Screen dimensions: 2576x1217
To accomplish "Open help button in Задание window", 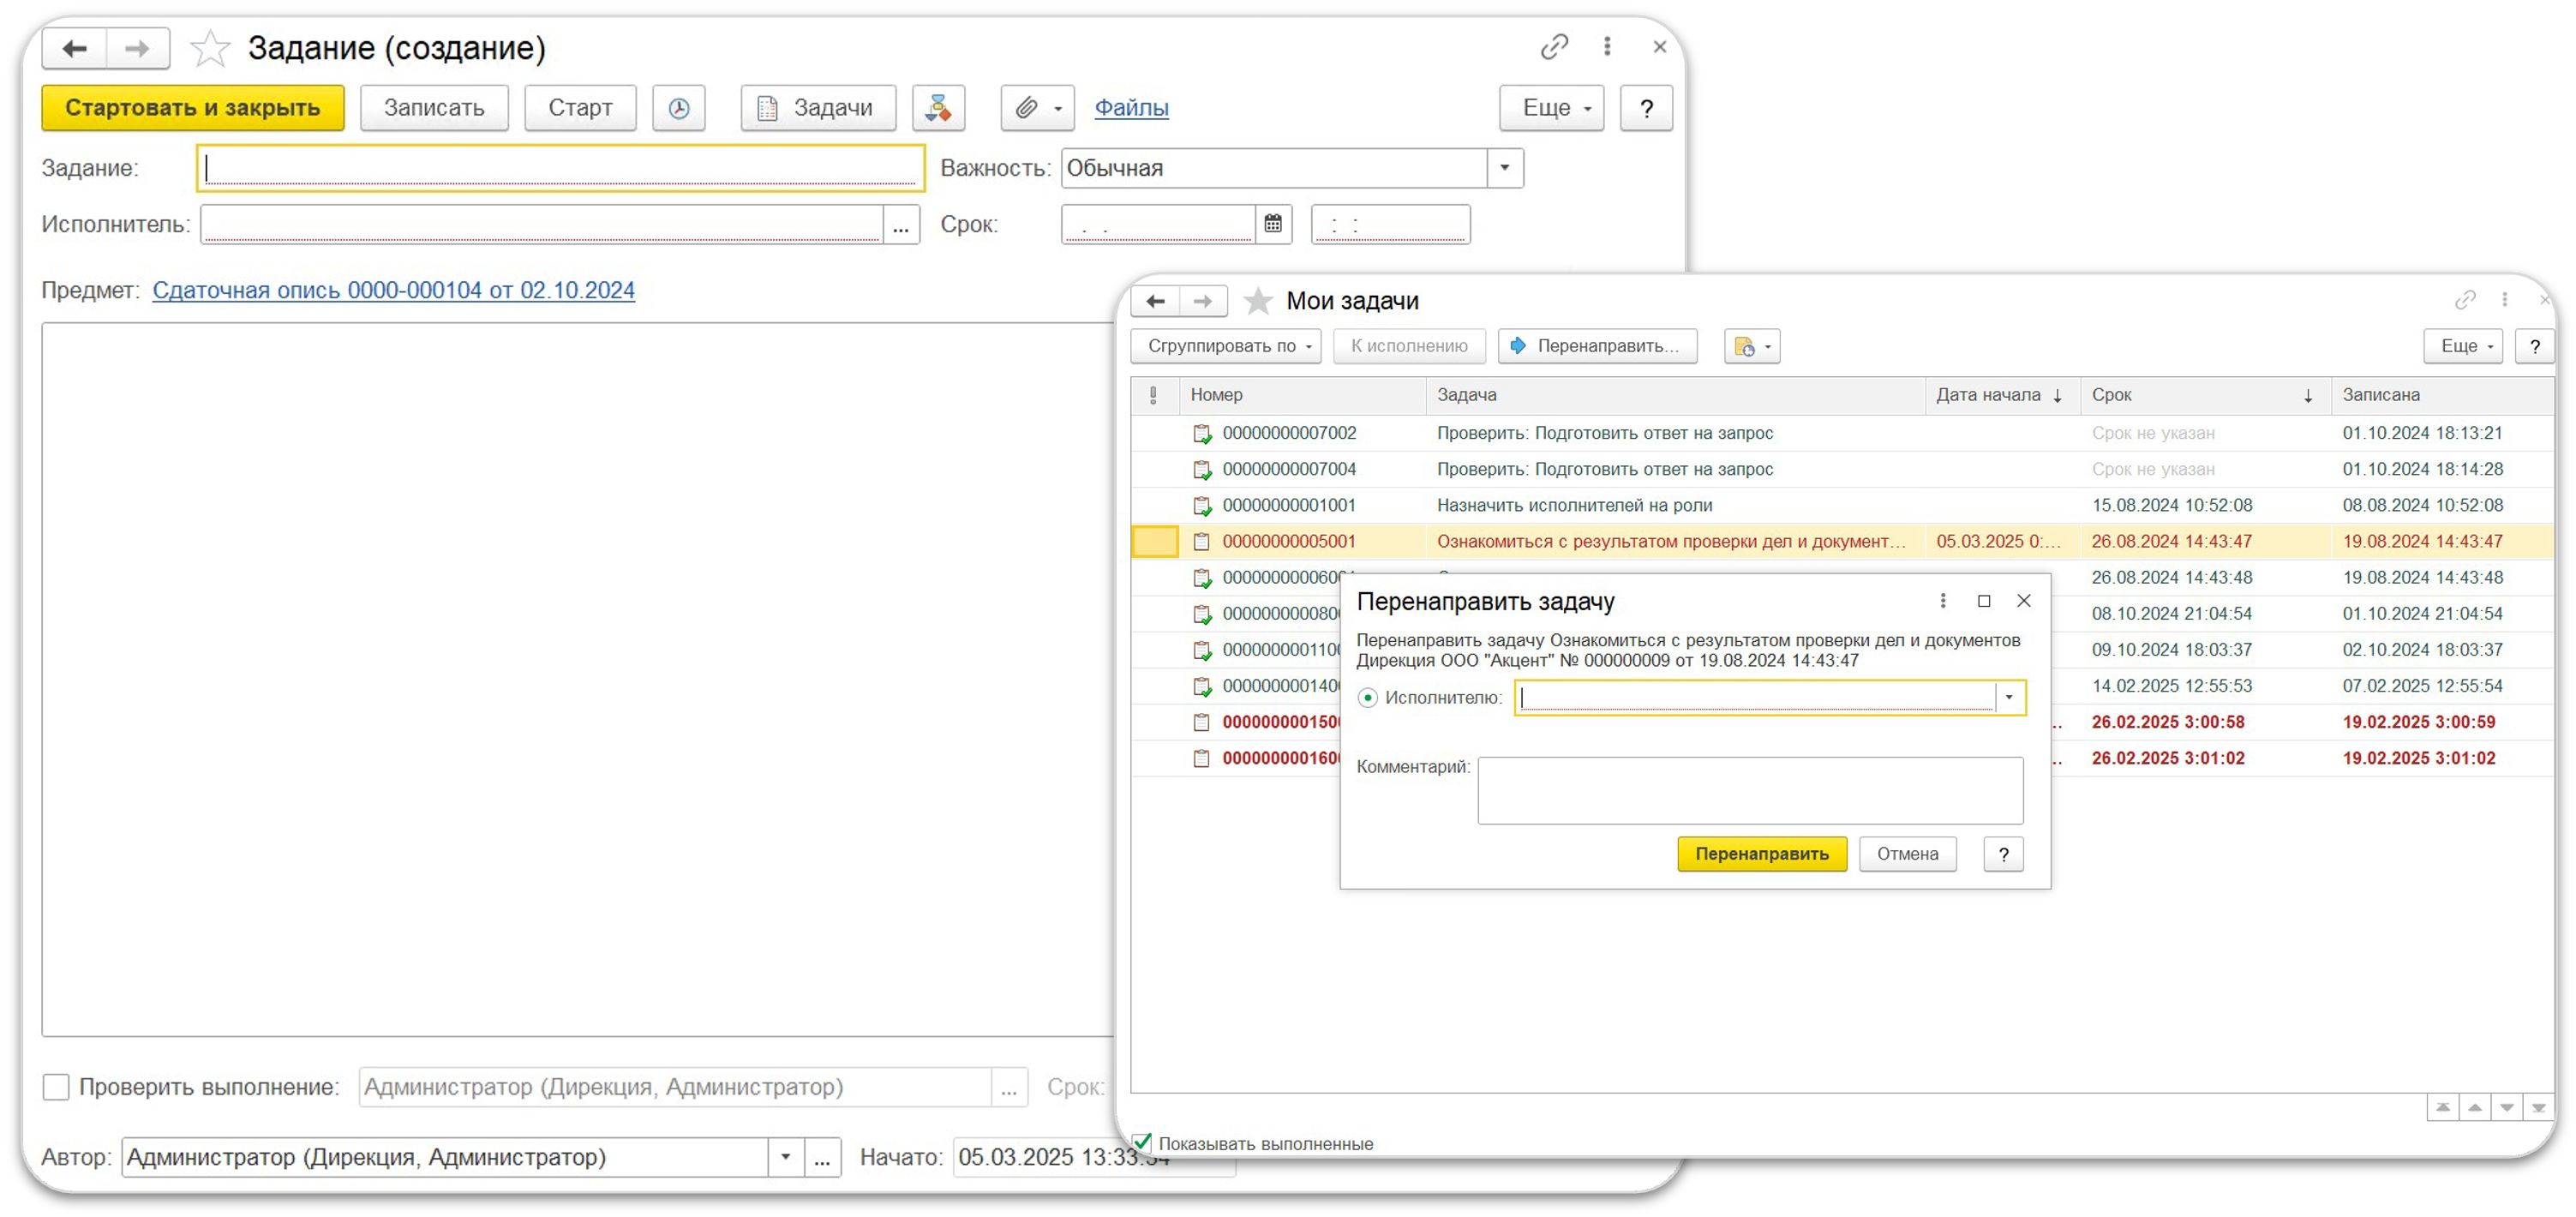I will pyautogui.click(x=1646, y=108).
